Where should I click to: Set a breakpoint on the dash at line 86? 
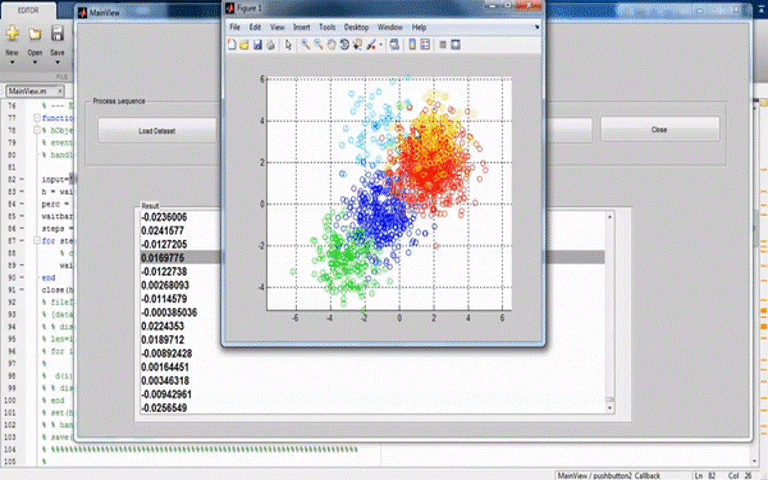pyautogui.click(x=21, y=228)
